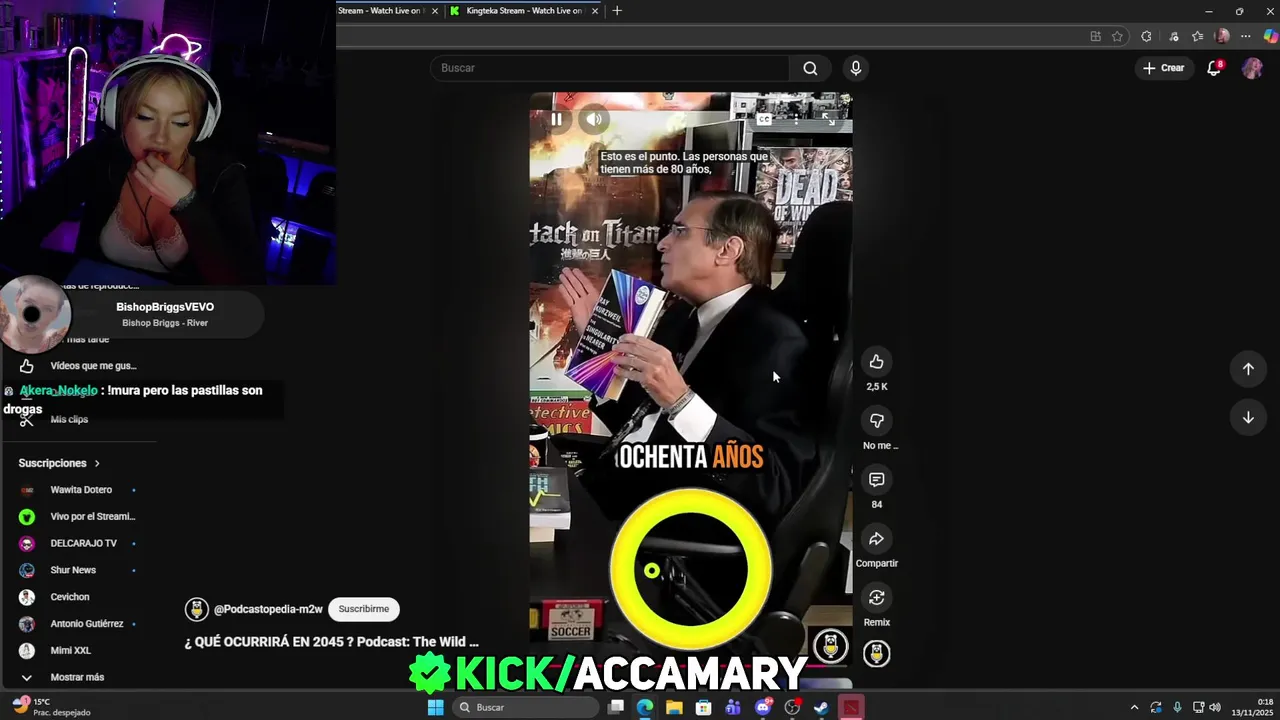Like the Short with 2,5 K likes
1280x720 pixels.
tap(876, 361)
